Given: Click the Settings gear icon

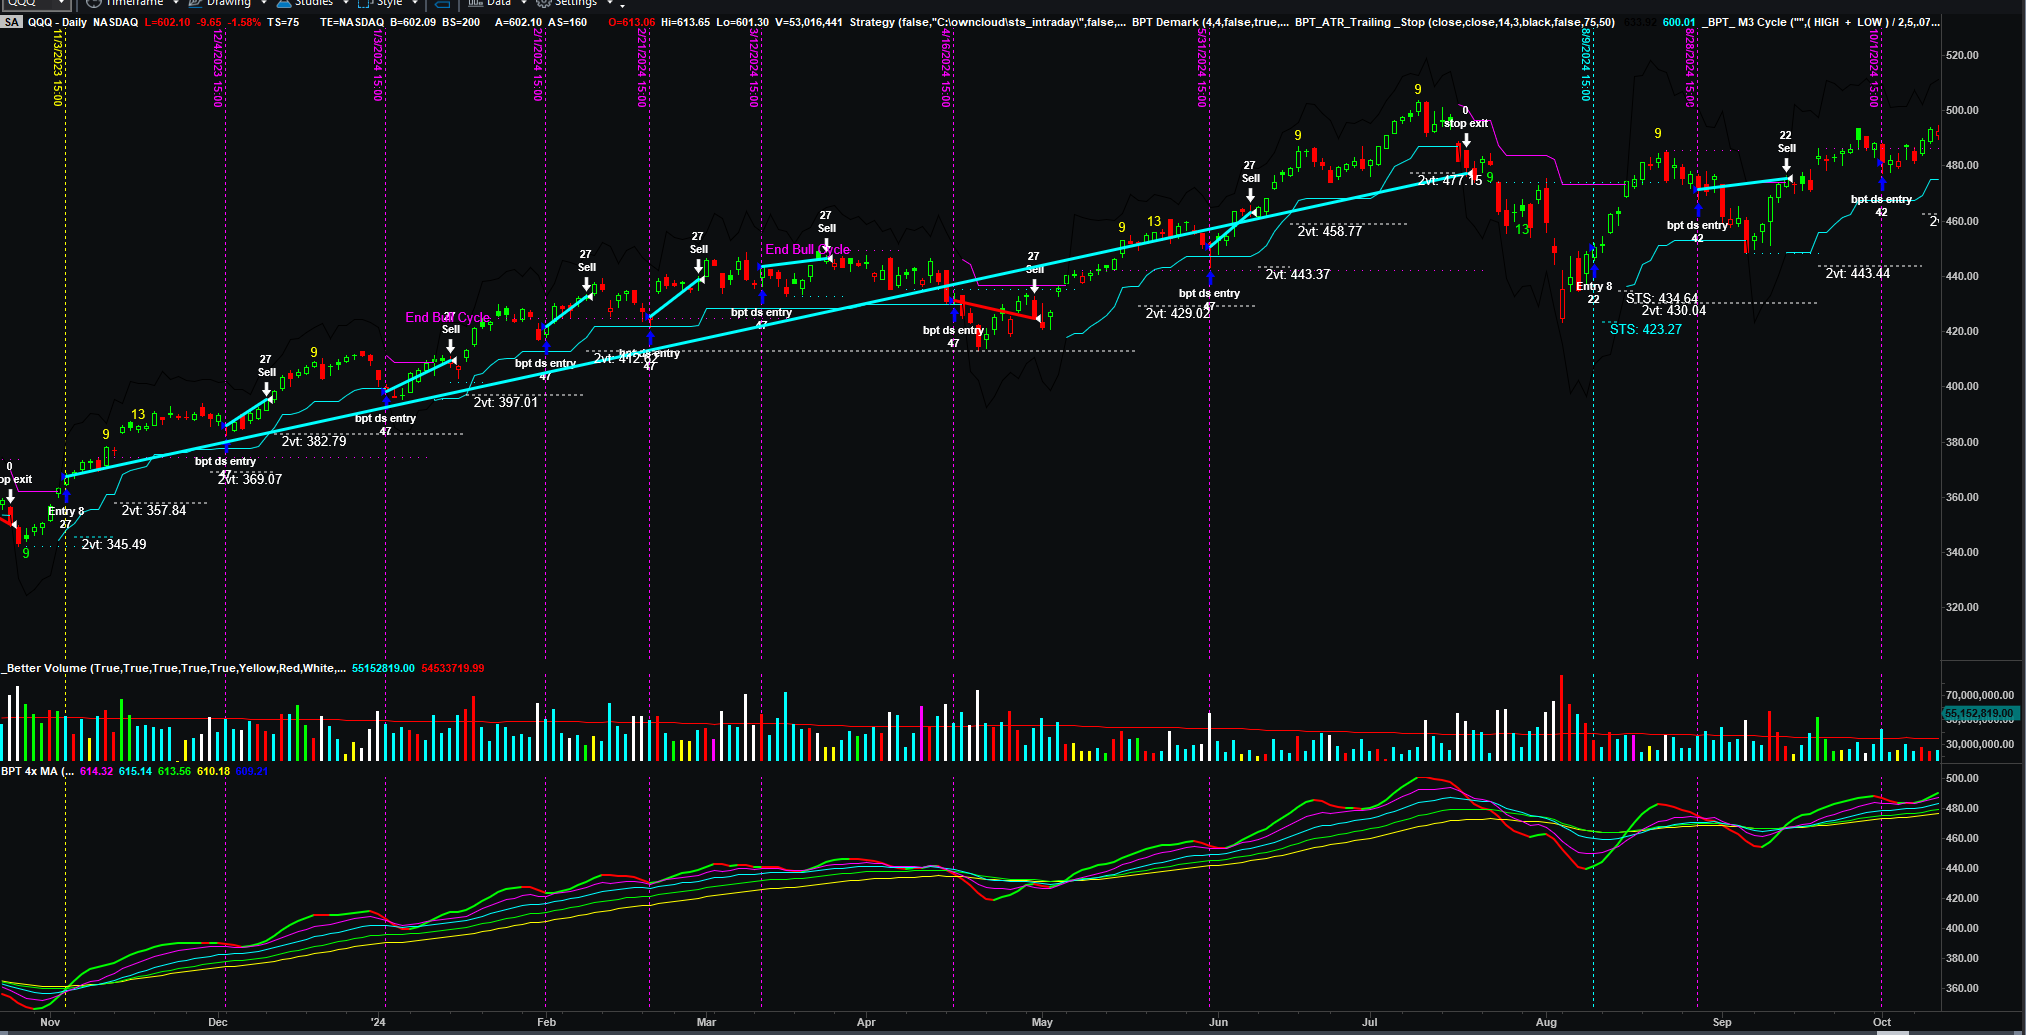Looking at the screenshot, I should click(x=544, y=3).
